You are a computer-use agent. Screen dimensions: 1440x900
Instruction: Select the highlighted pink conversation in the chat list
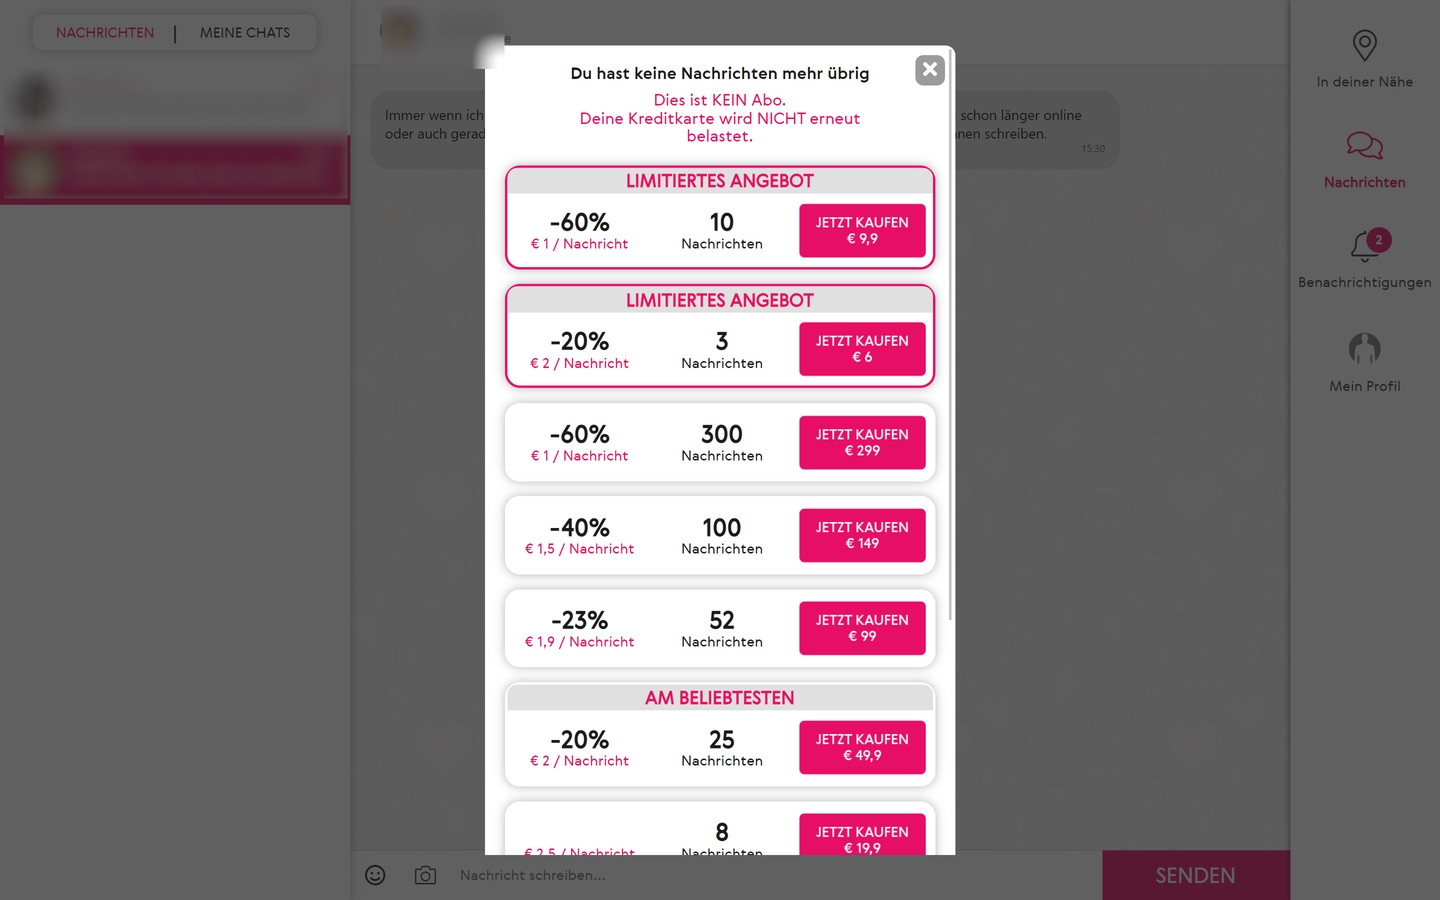coord(175,170)
